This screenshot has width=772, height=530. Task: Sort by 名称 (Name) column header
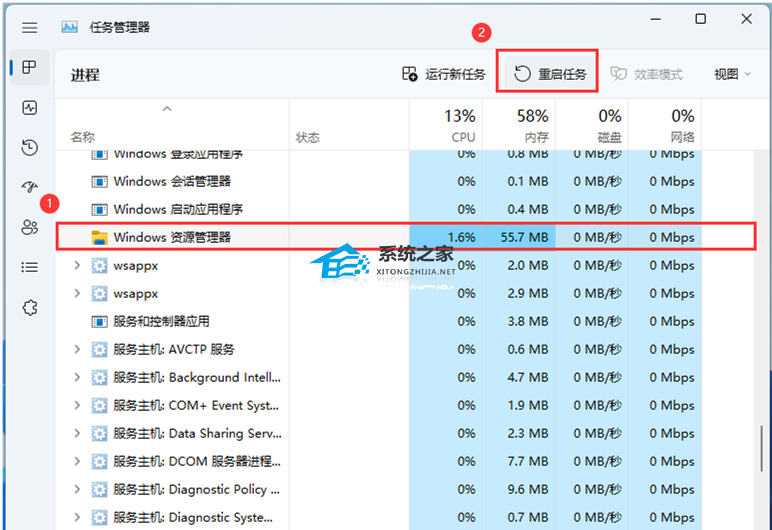(x=172, y=125)
